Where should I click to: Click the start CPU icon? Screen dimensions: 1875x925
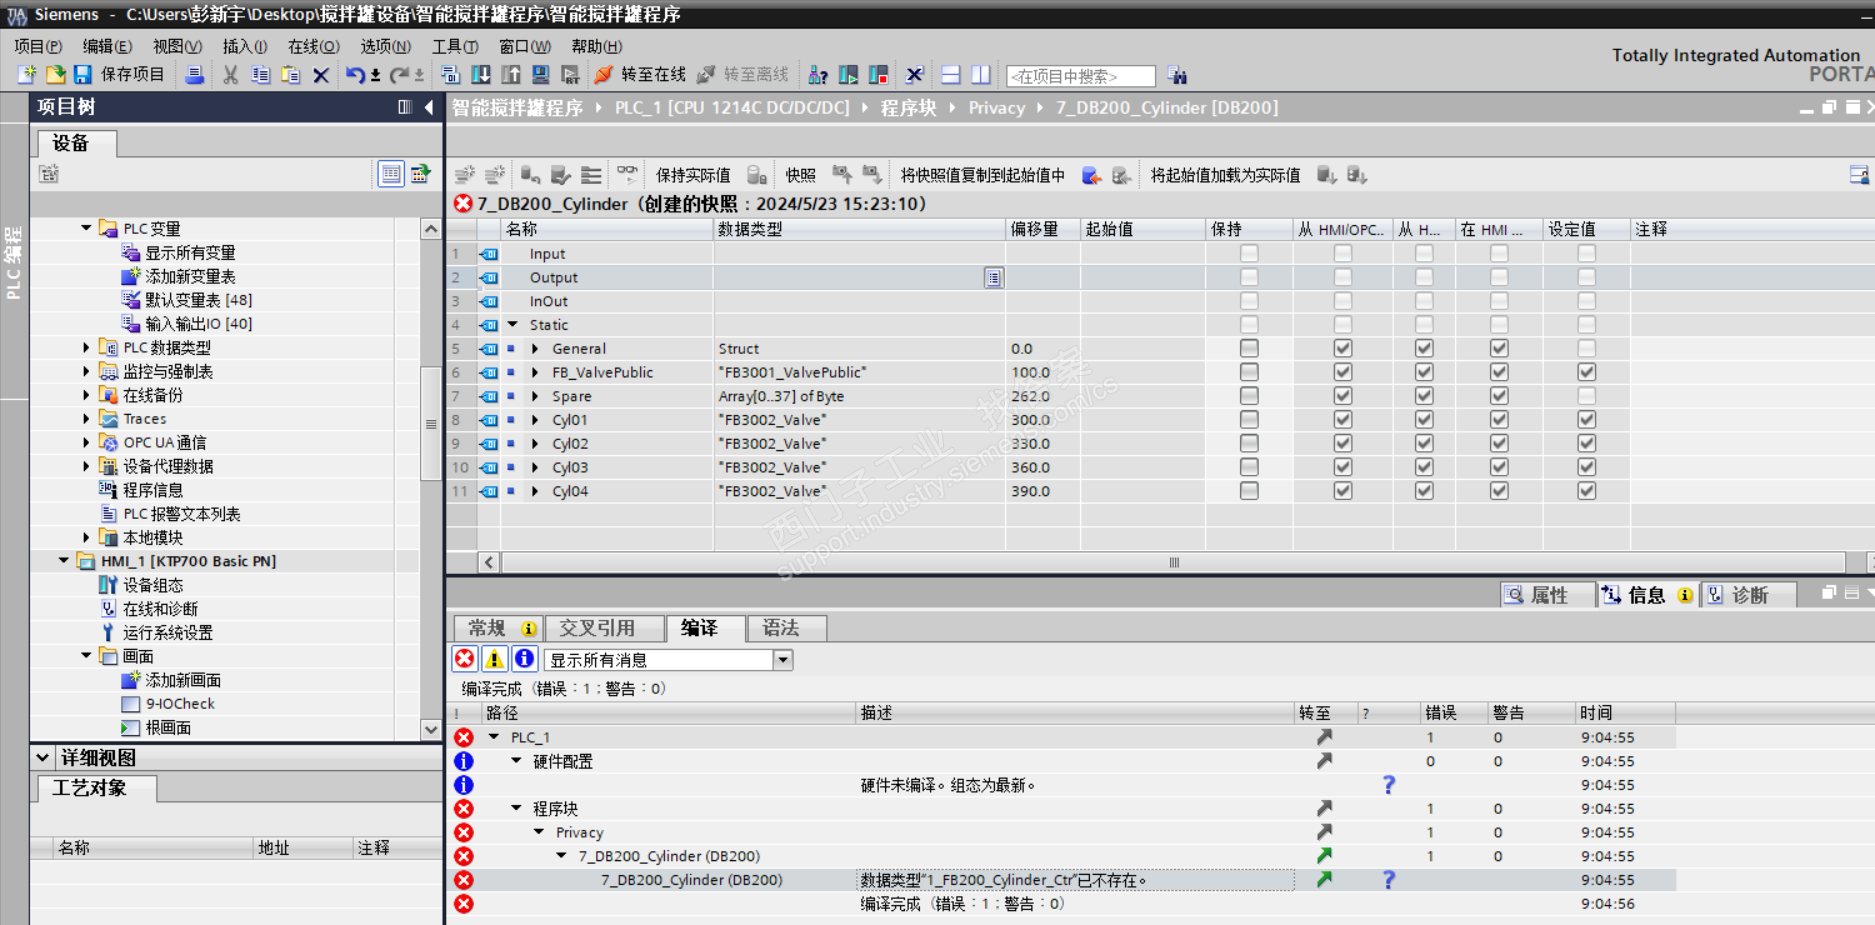[849, 75]
